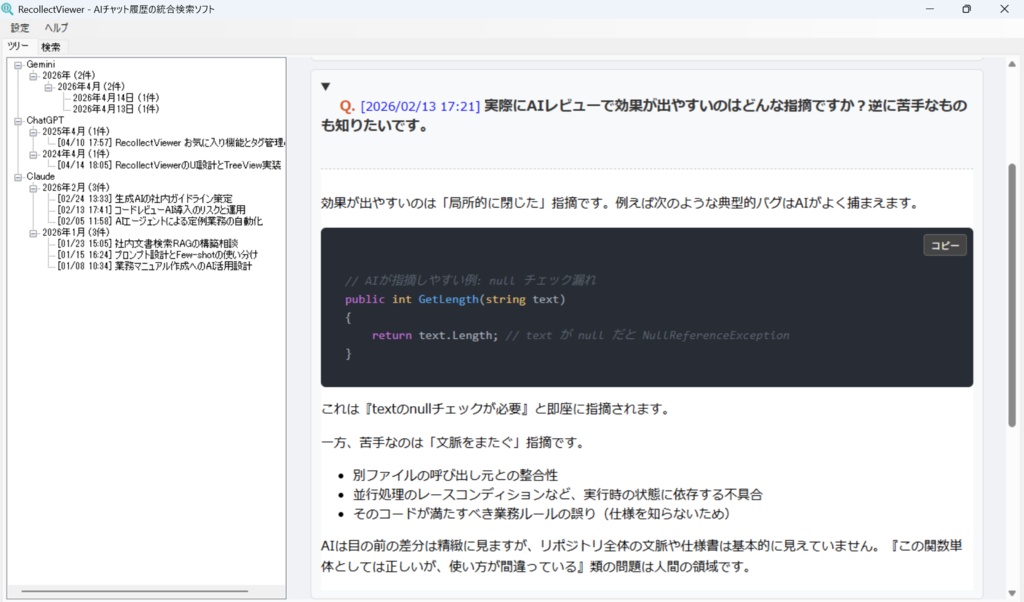1024x602 pixels.
Task: Click the scroll-down arrow of content pane
Action: [1012, 594]
